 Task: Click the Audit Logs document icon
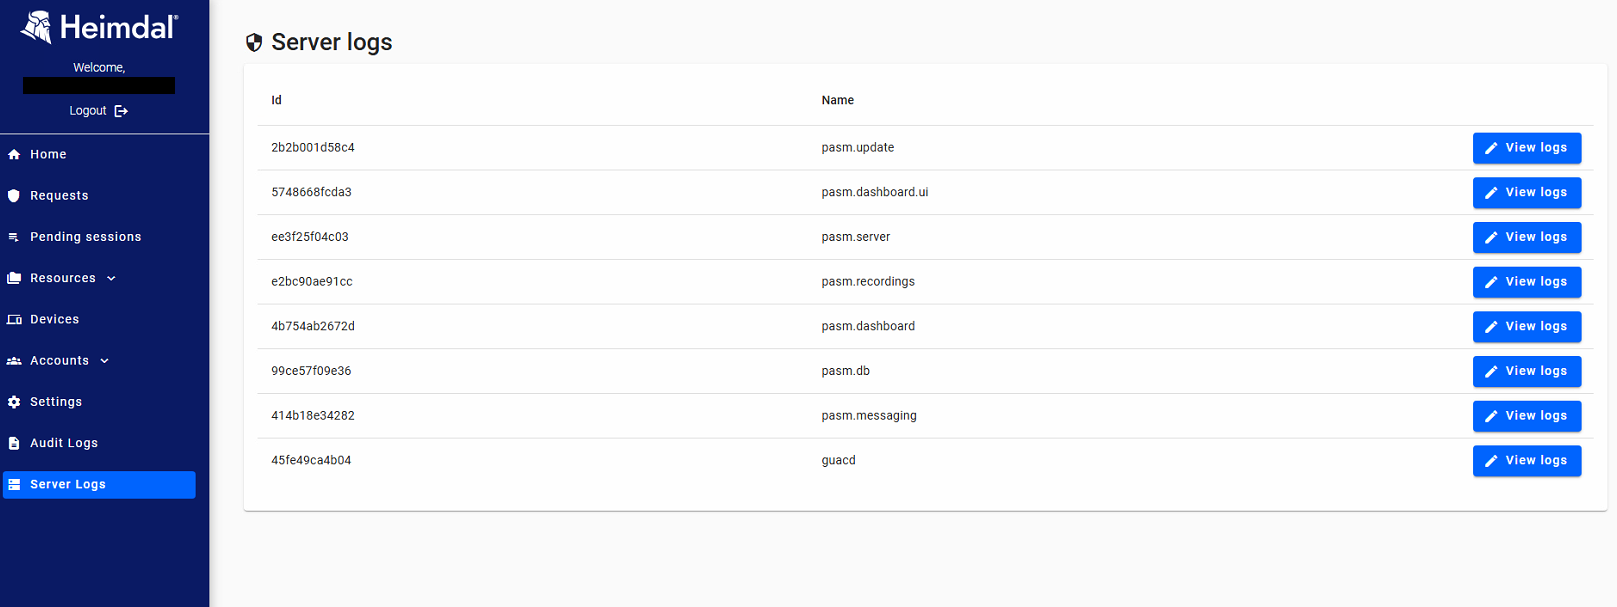click(14, 443)
